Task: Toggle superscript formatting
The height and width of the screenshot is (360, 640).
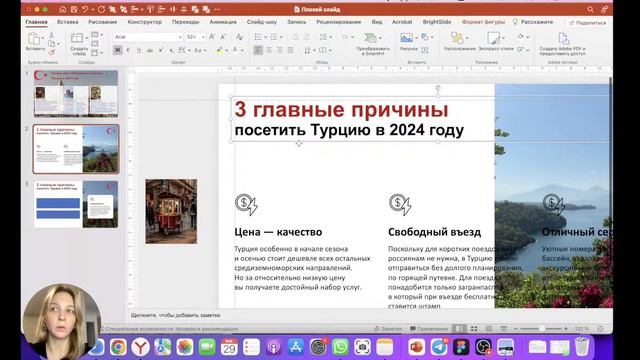Action: (x=161, y=50)
